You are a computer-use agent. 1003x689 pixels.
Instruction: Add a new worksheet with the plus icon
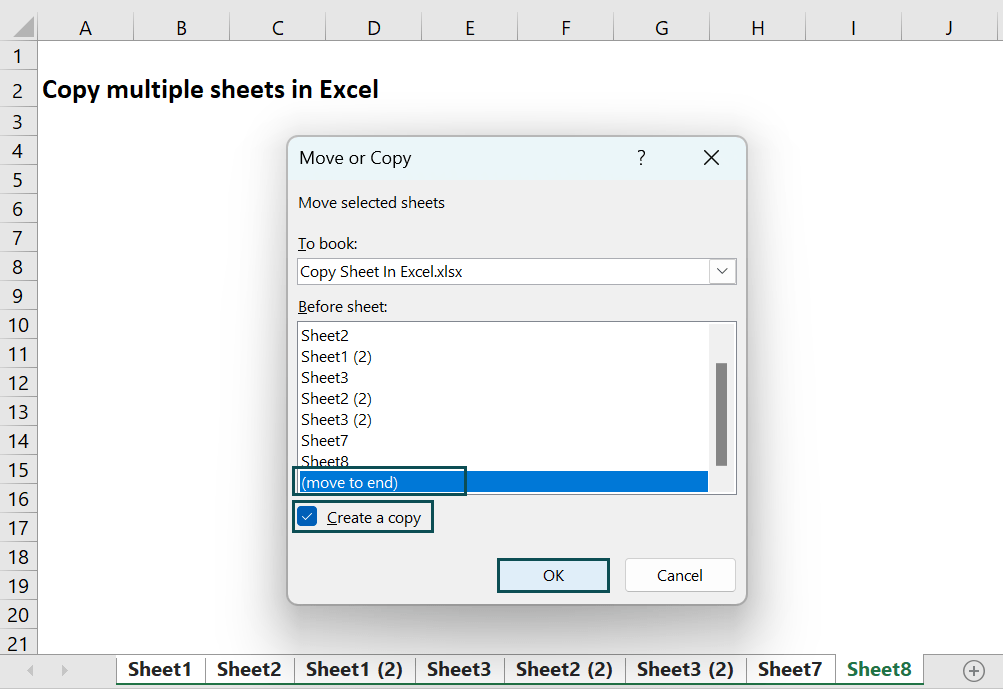975,669
